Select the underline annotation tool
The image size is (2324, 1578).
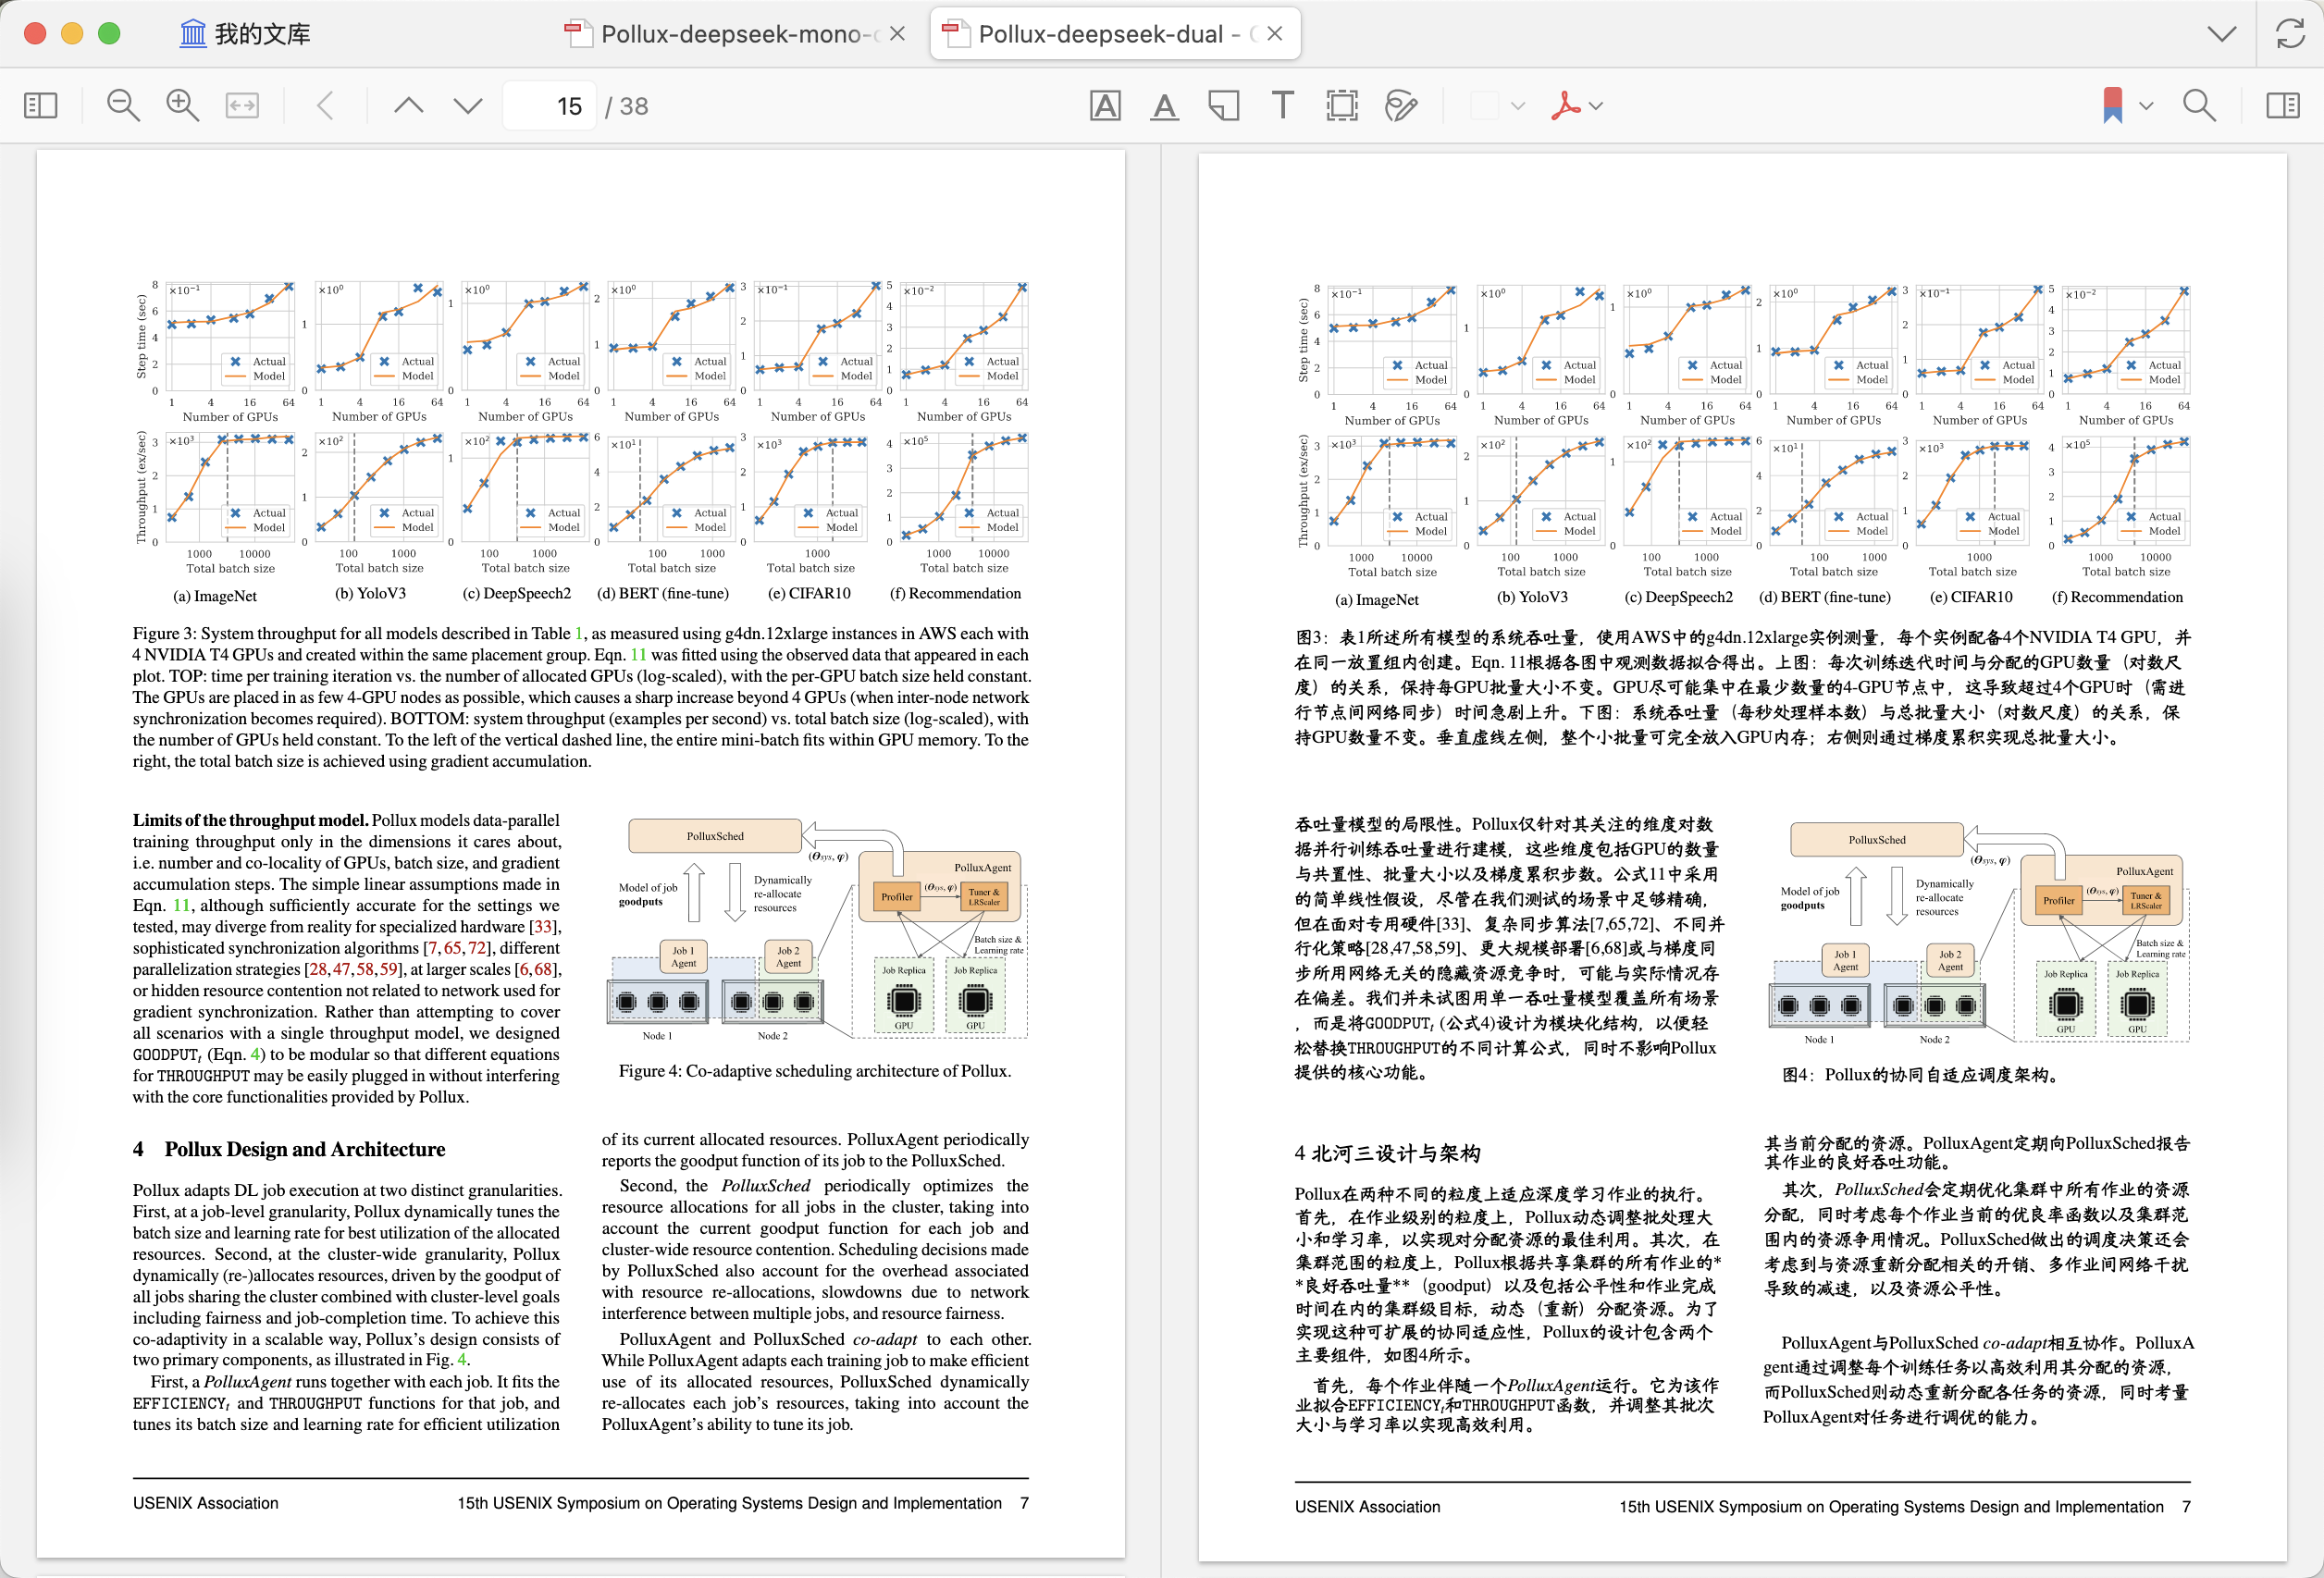click(1164, 105)
